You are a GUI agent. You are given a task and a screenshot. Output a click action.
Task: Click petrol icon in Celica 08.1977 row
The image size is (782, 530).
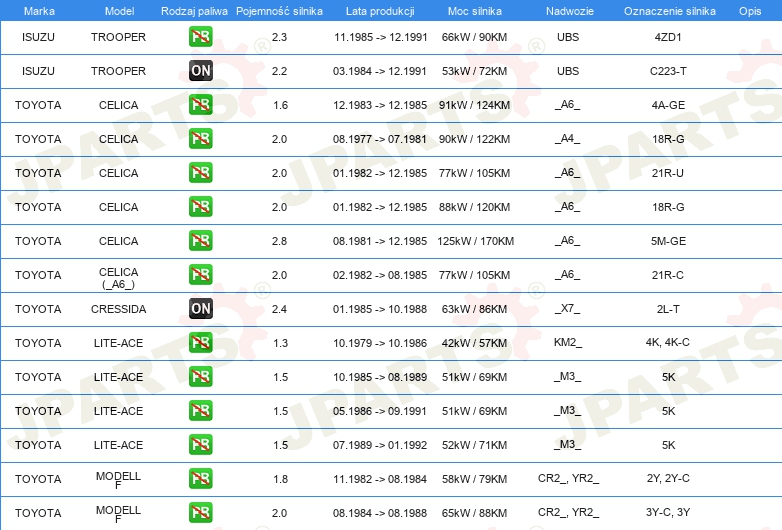200,138
